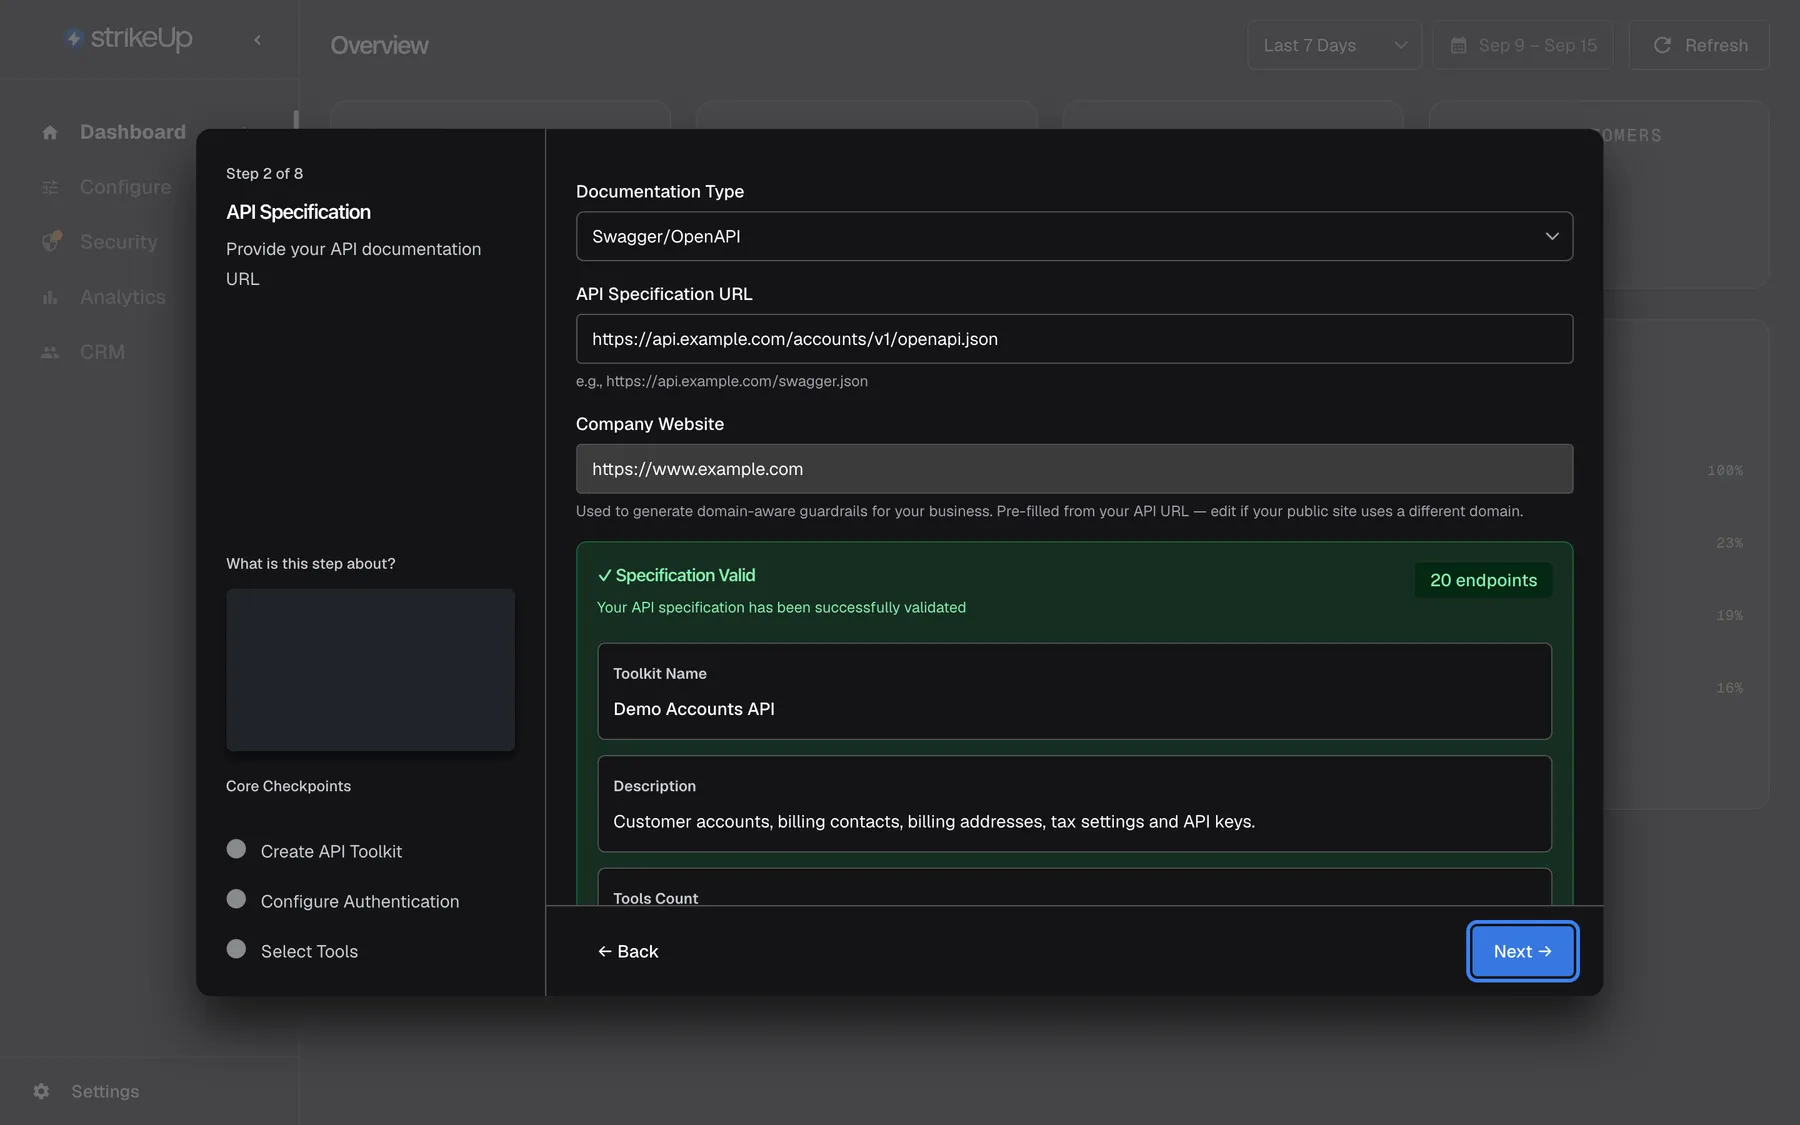Expand the Last 7 Days dropdown

tap(1334, 45)
